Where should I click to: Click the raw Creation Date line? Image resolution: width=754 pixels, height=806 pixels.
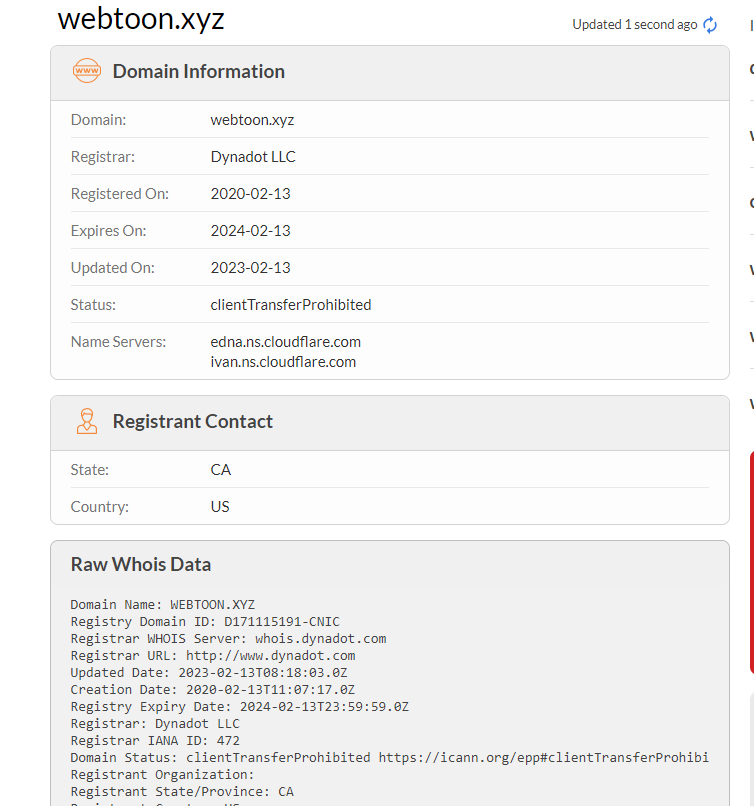tap(213, 689)
